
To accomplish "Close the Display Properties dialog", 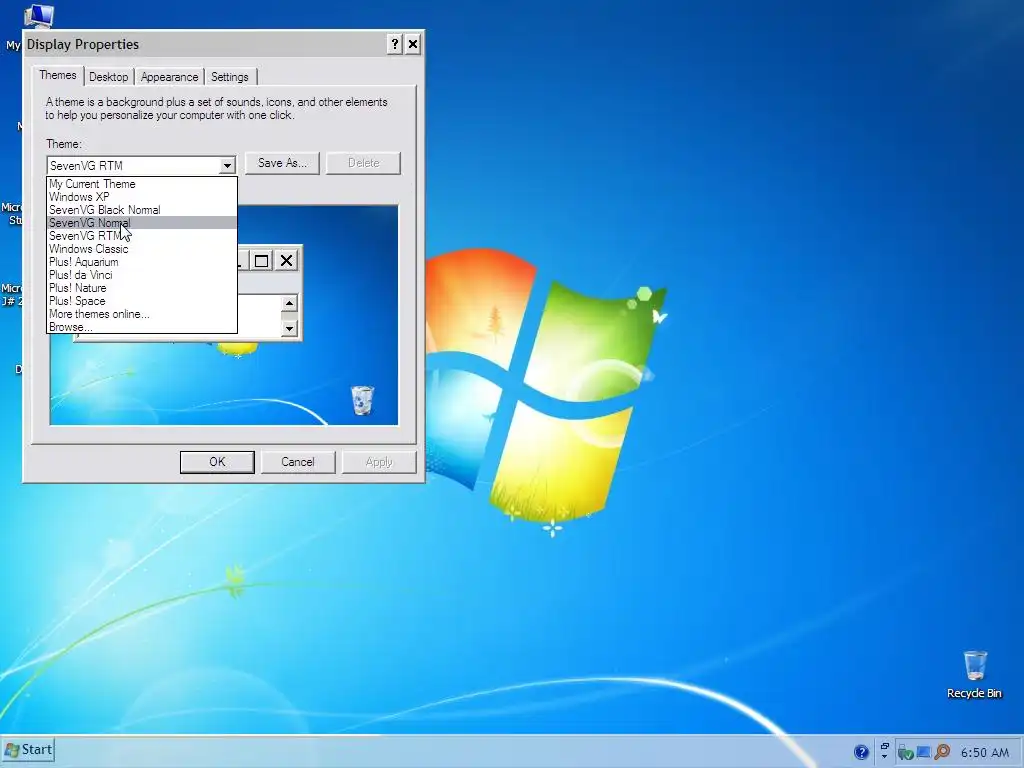I will point(413,44).
